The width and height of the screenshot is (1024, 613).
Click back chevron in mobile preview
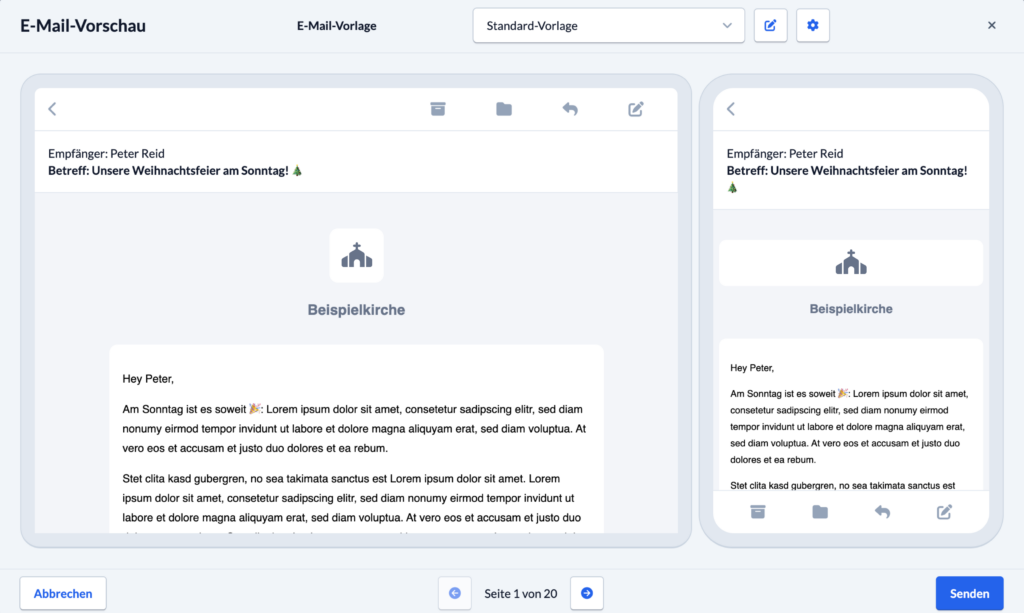(731, 109)
